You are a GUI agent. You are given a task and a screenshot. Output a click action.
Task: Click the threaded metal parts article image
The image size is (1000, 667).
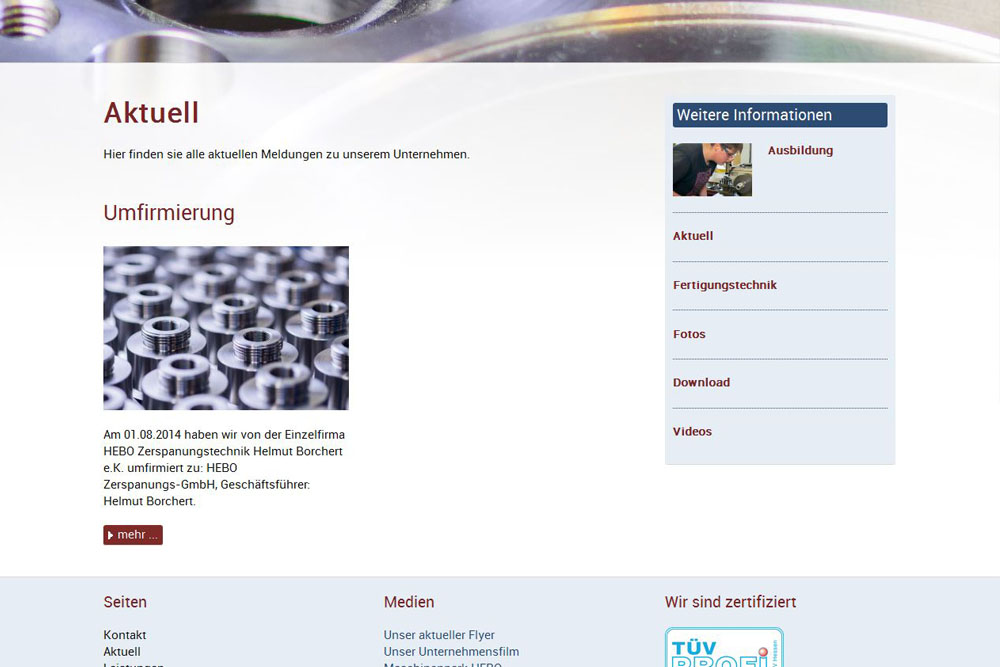pyautogui.click(x=226, y=328)
